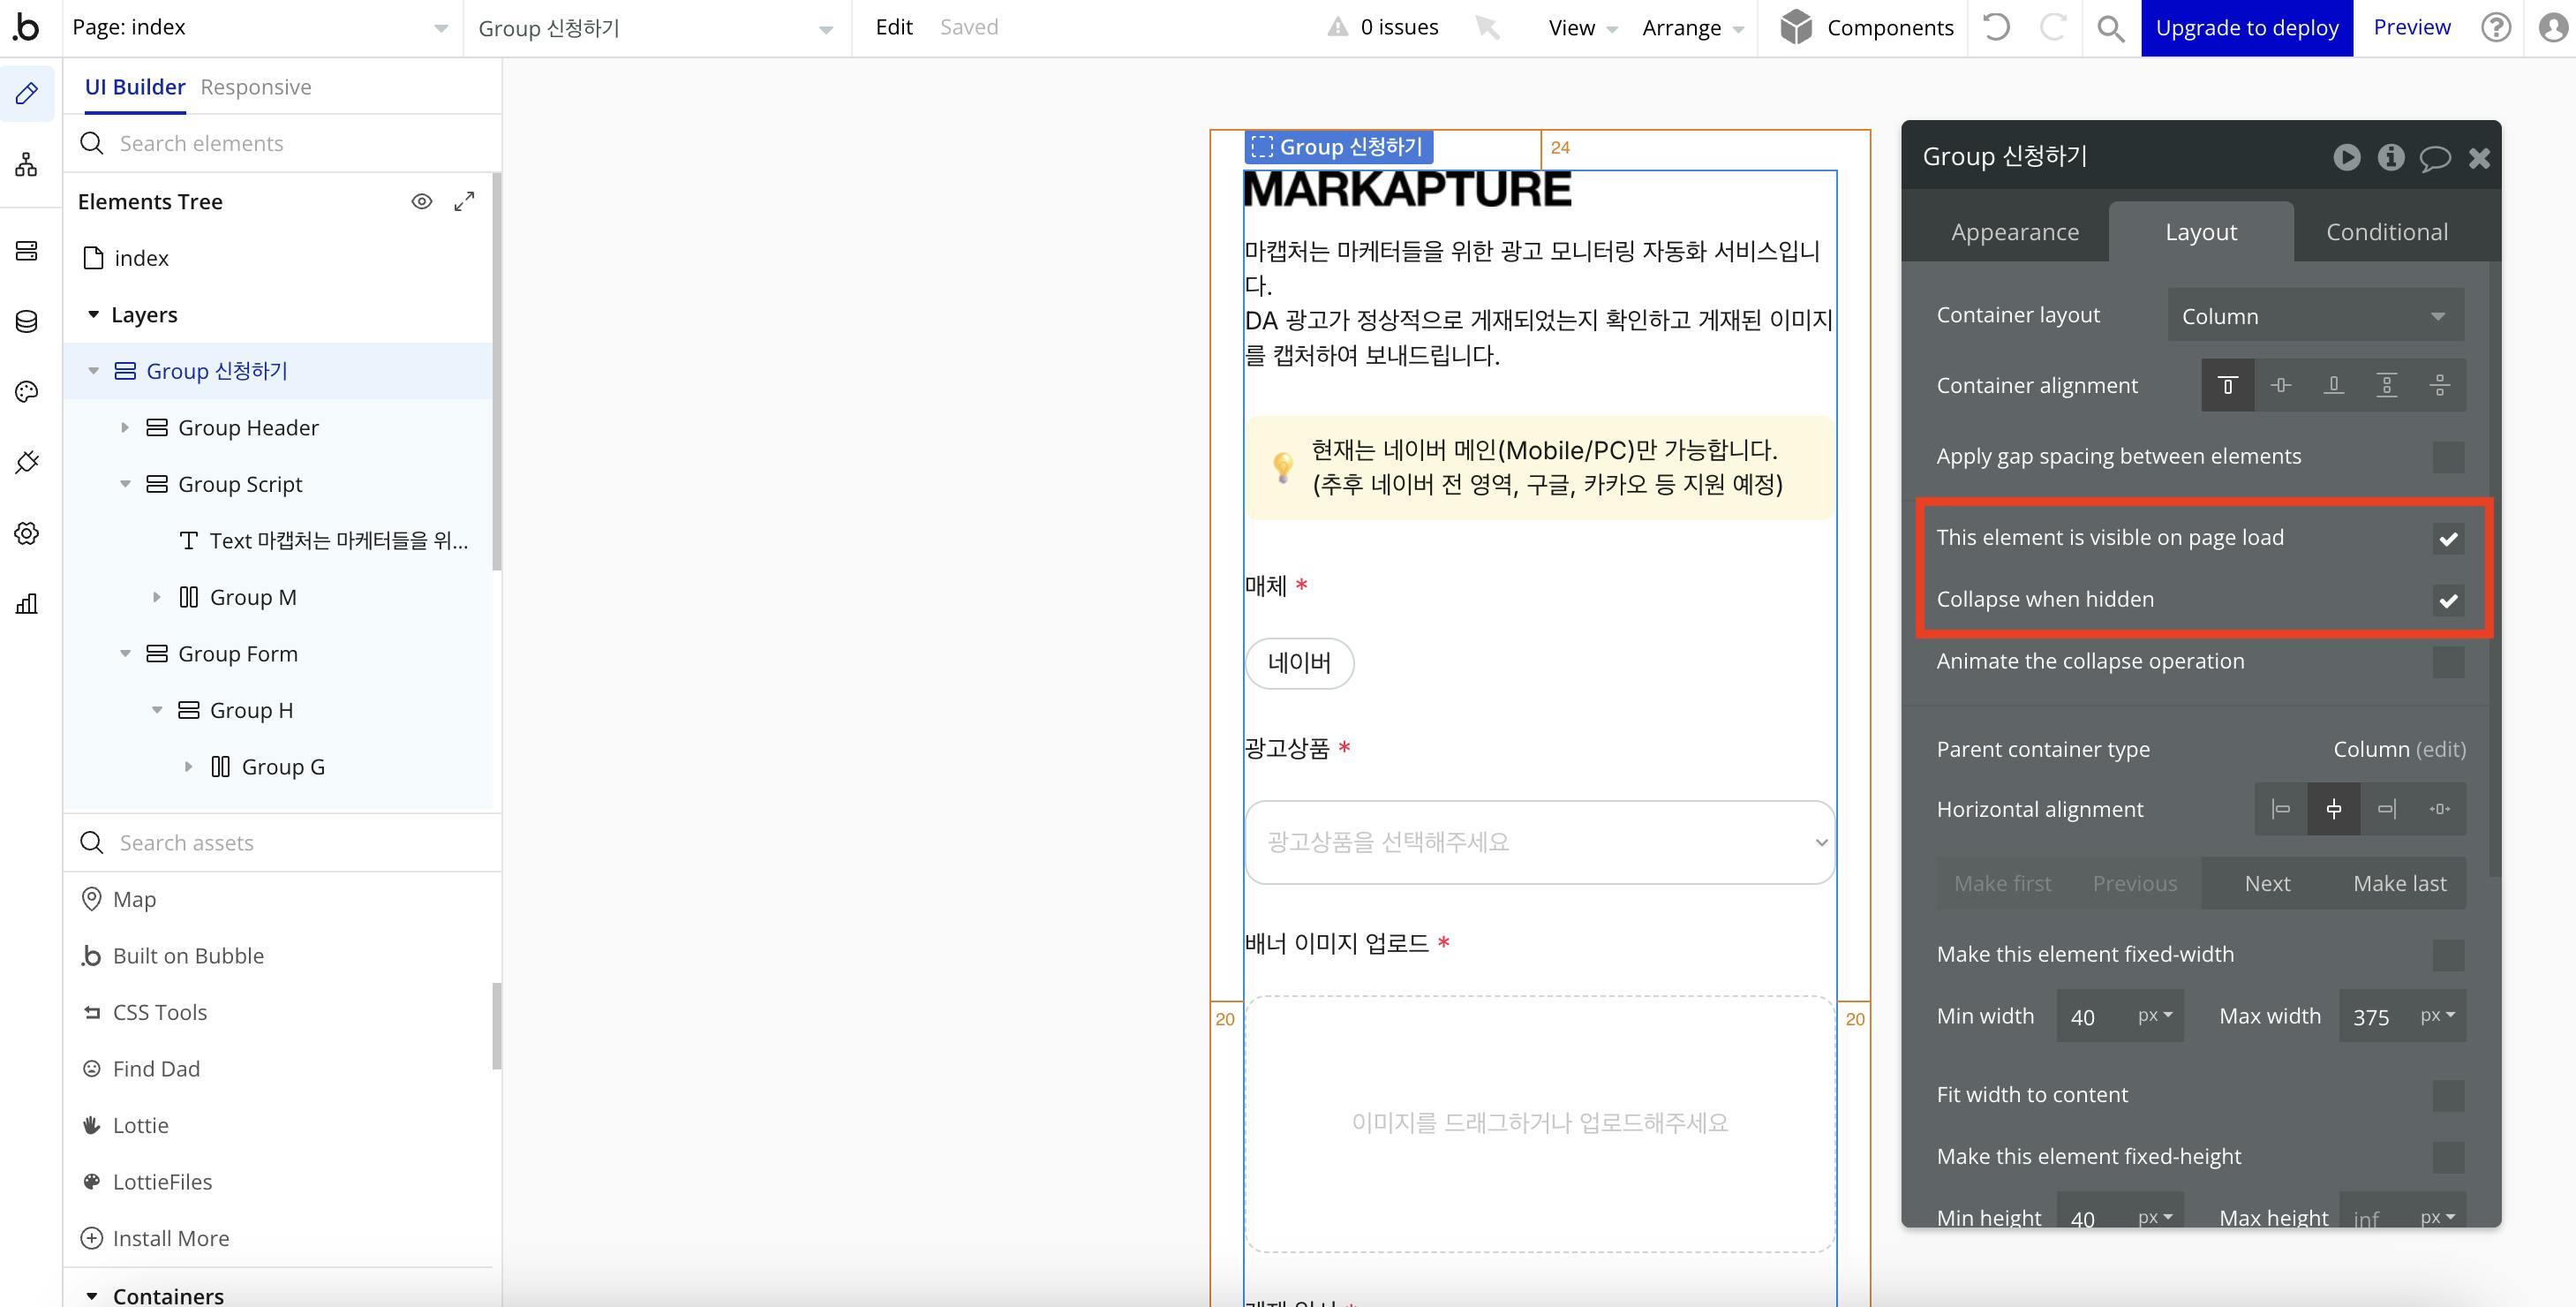
Task: Open the Arrange menu
Action: pyautogui.click(x=1692, y=28)
